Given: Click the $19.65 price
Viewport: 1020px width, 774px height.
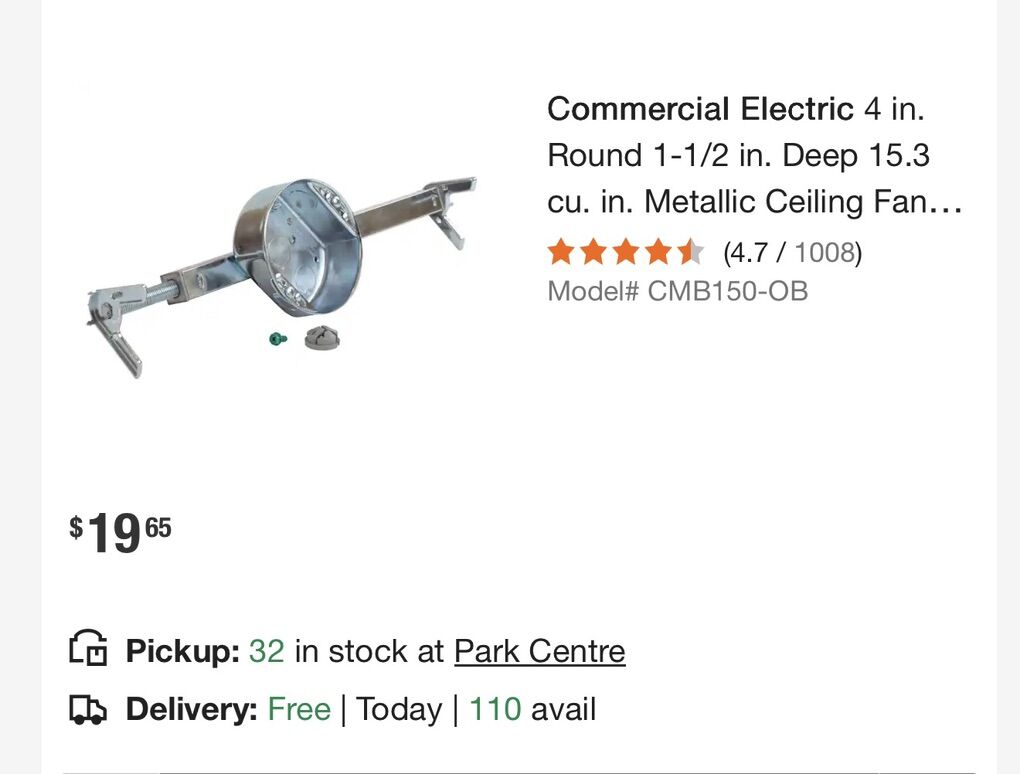Looking at the screenshot, I should [x=120, y=532].
